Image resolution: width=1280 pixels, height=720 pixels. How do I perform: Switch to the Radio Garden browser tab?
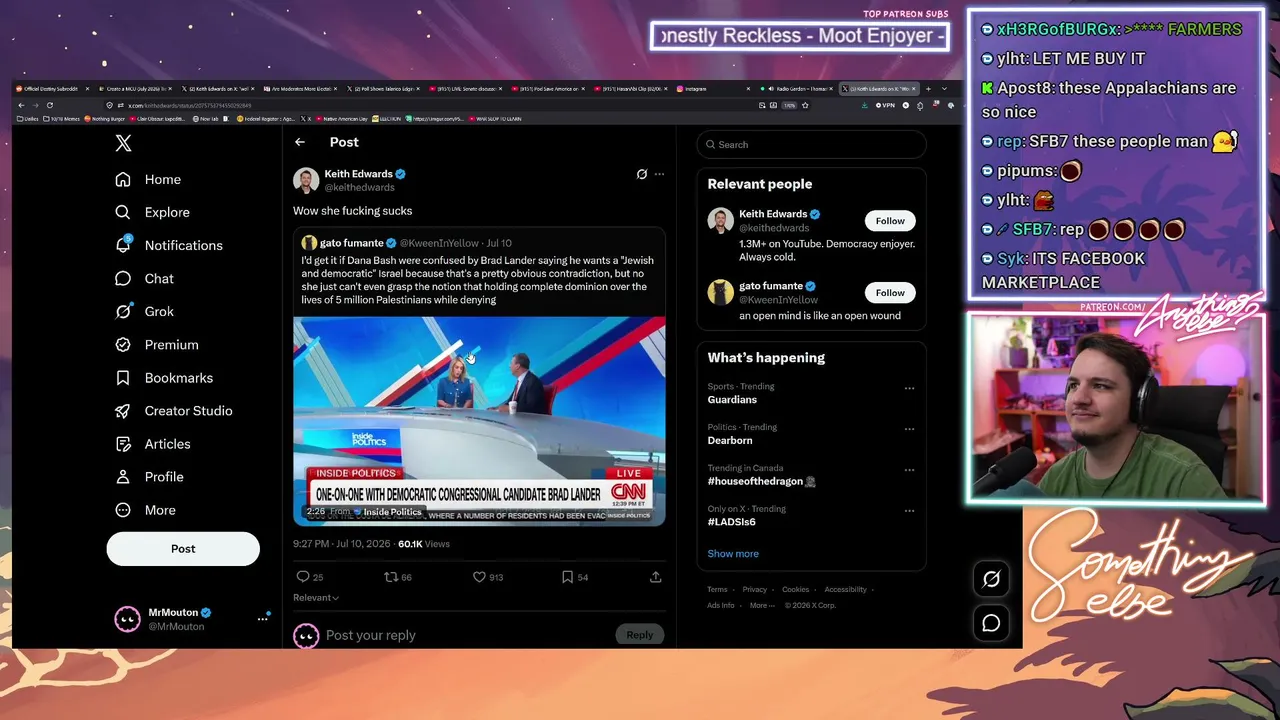(796, 89)
